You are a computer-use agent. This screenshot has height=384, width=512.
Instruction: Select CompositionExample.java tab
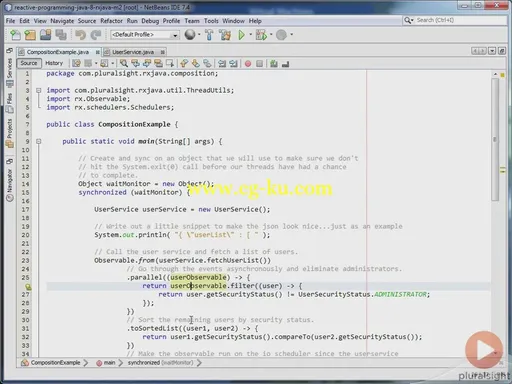coord(58,52)
